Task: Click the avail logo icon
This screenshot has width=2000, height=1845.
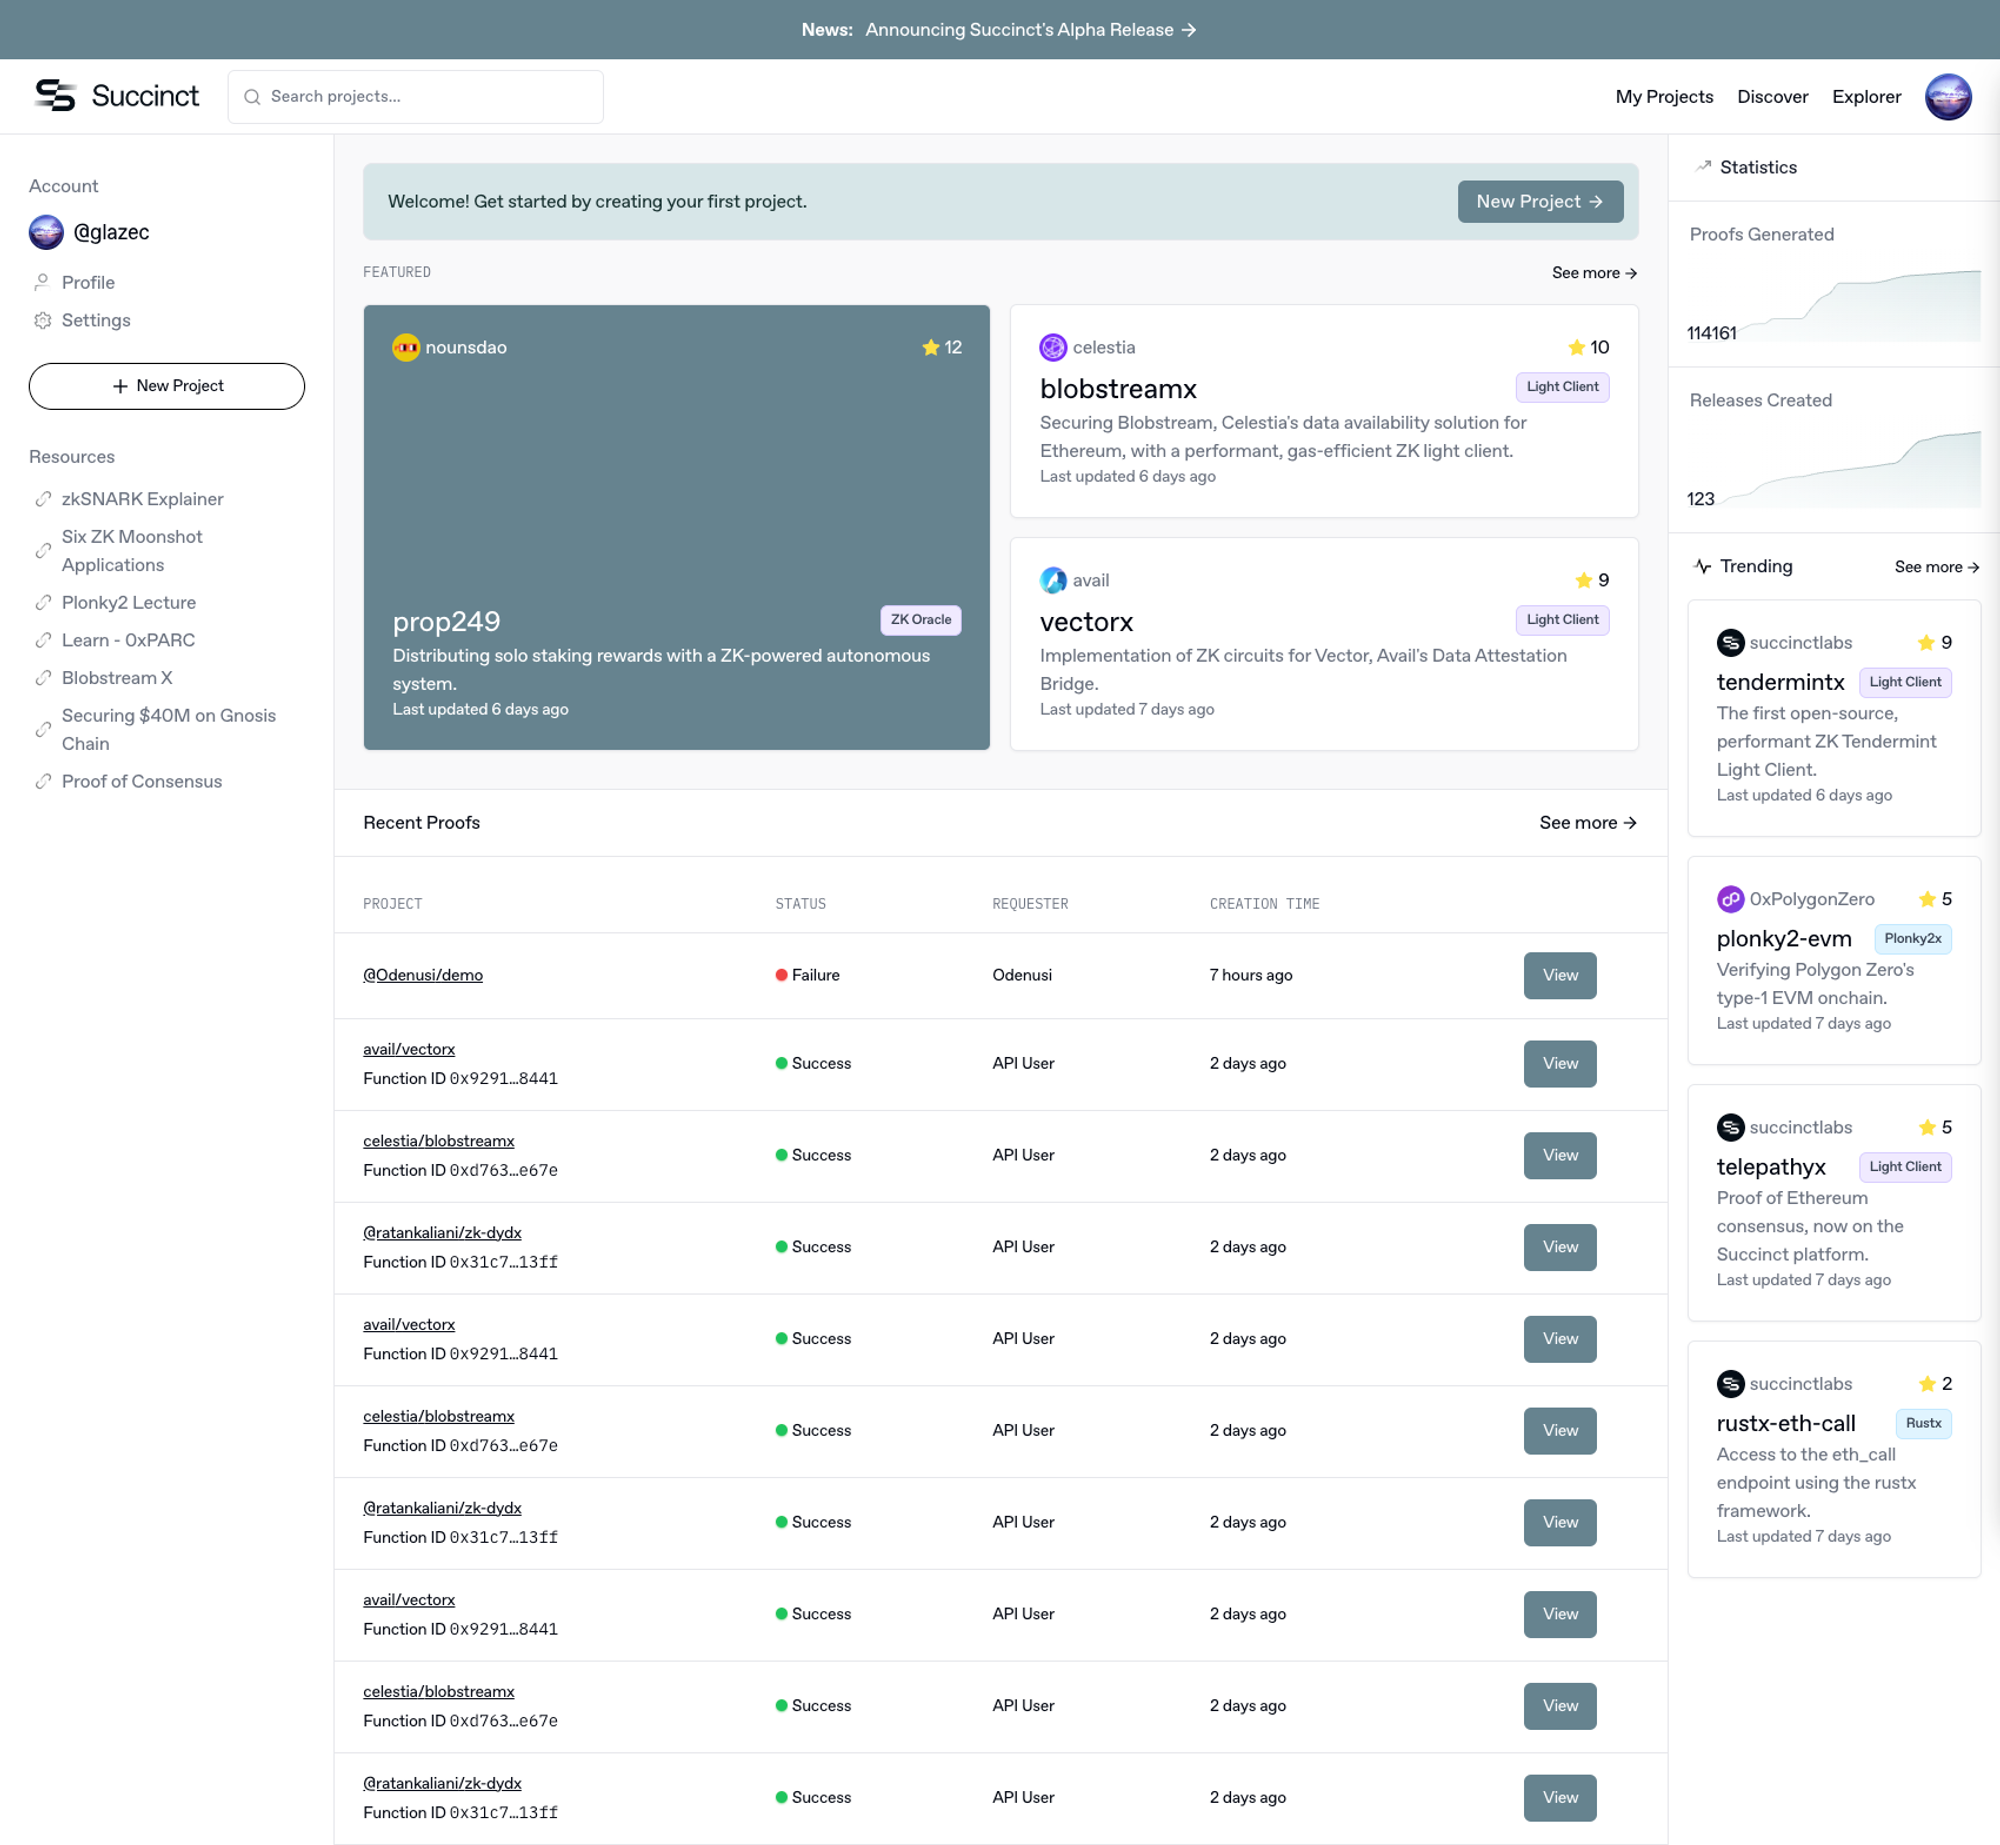Action: [x=1052, y=580]
